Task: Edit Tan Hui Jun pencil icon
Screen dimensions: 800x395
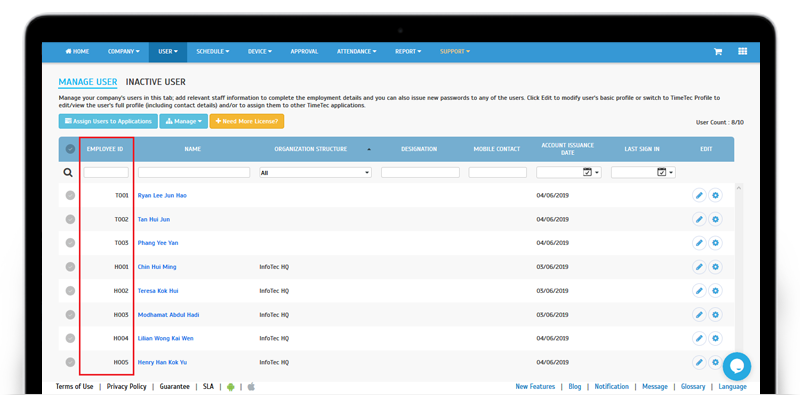Action: click(699, 219)
